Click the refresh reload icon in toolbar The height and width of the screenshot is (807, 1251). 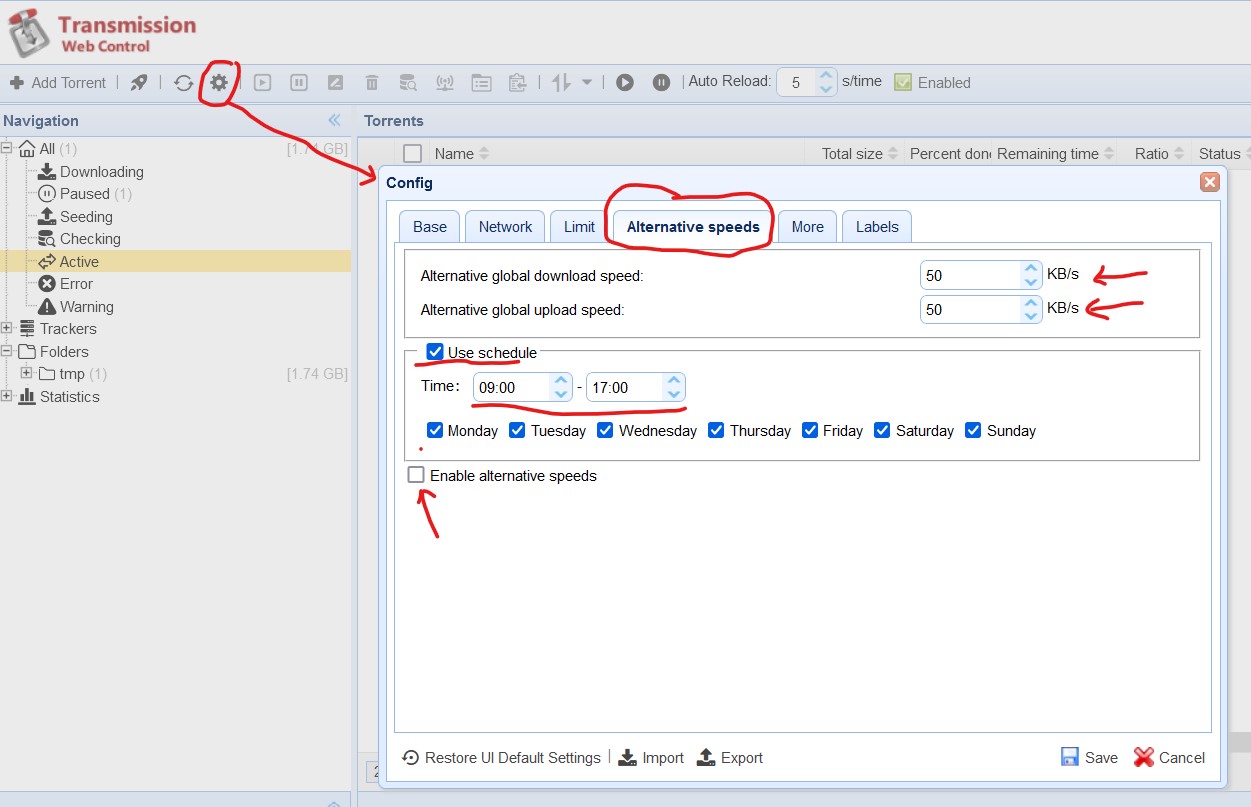[x=183, y=83]
